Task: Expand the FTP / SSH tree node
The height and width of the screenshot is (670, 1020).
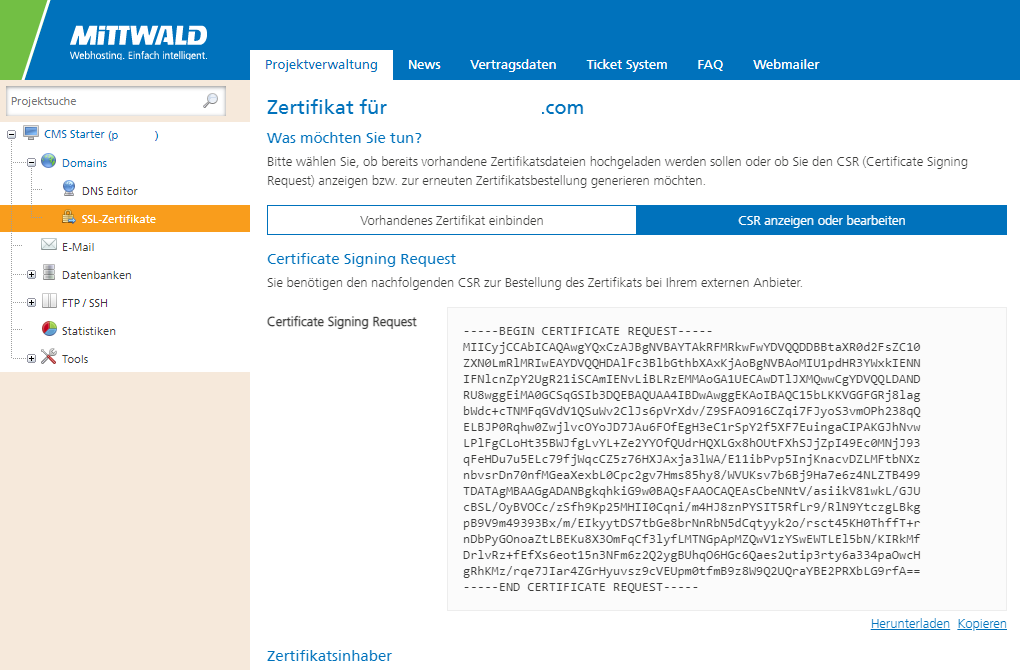Action: pyautogui.click(x=31, y=302)
